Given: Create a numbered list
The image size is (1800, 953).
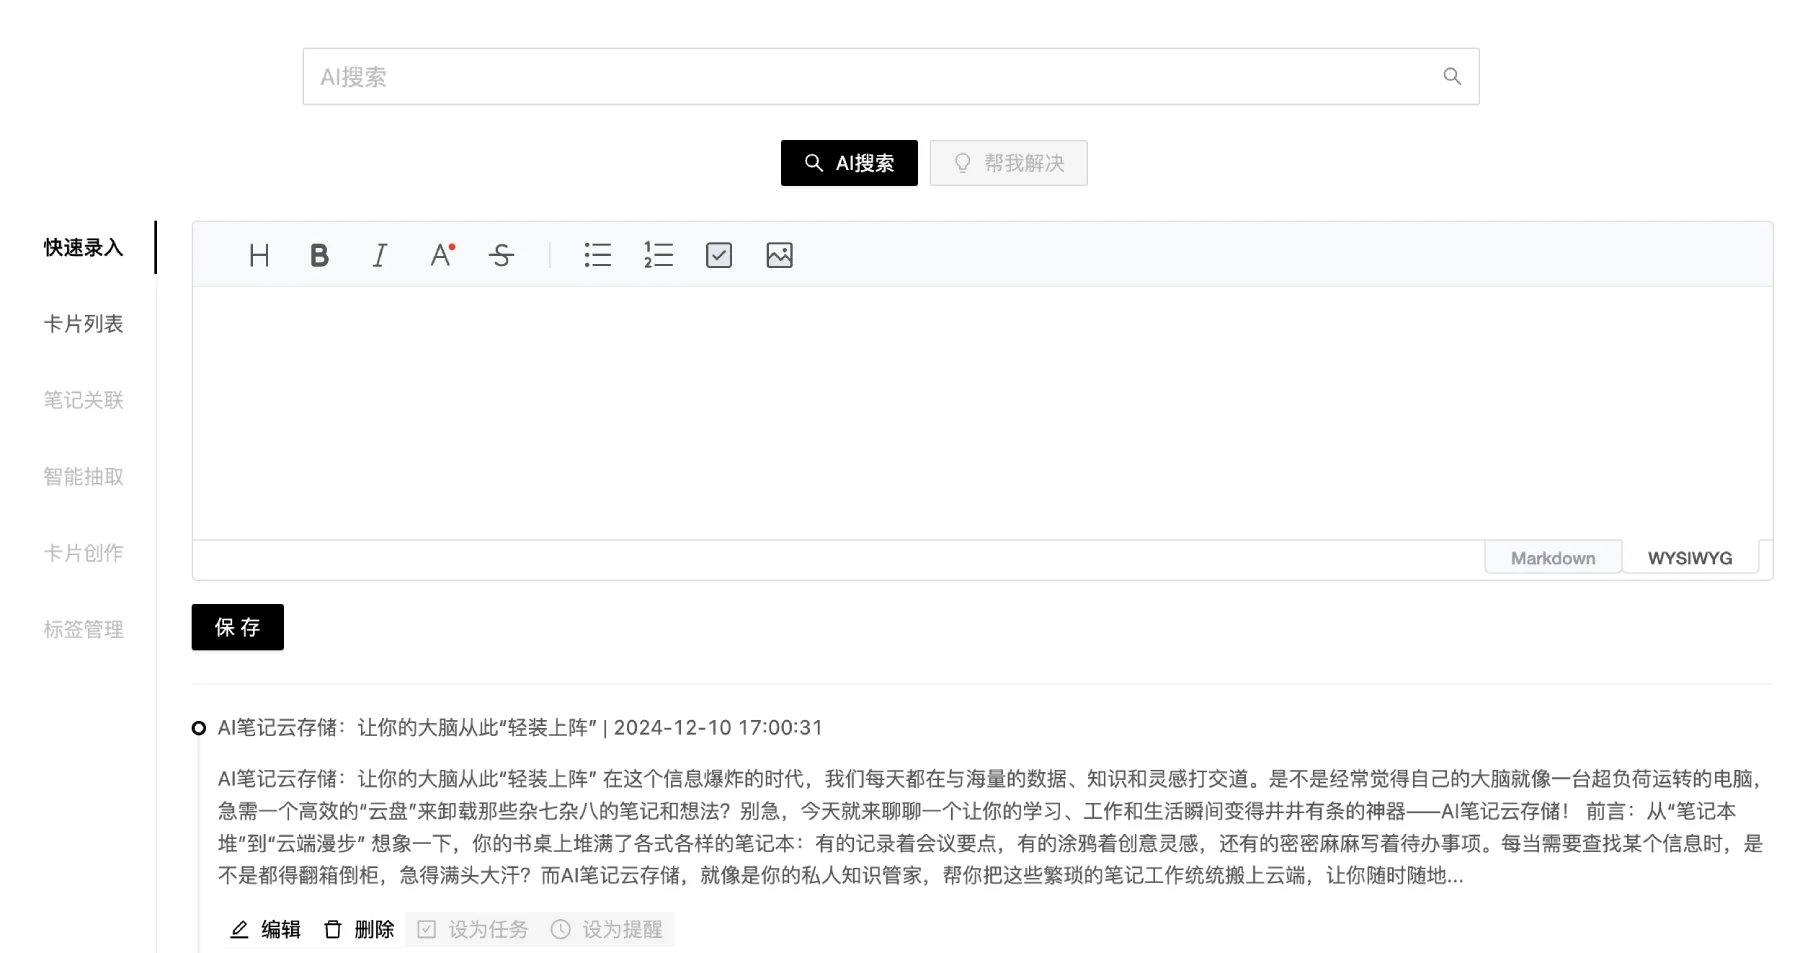Looking at the screenshot, I should [x=658, y=255].
